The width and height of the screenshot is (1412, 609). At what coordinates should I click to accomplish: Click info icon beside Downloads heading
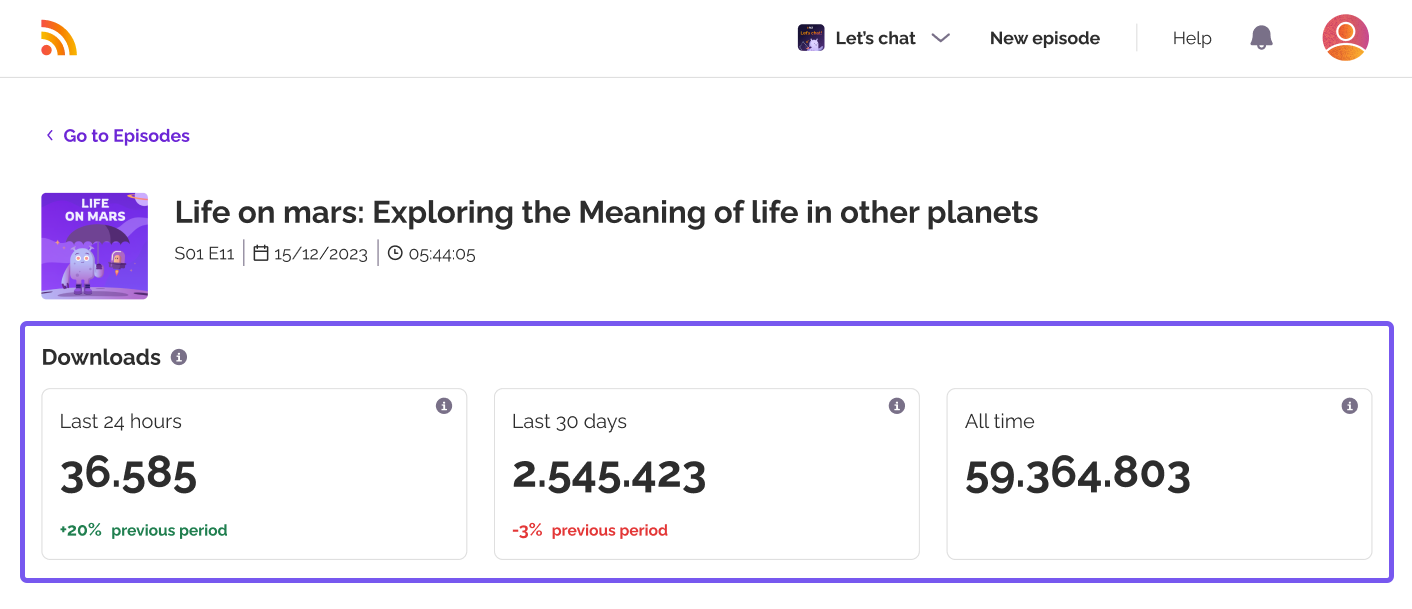[179, 357]
